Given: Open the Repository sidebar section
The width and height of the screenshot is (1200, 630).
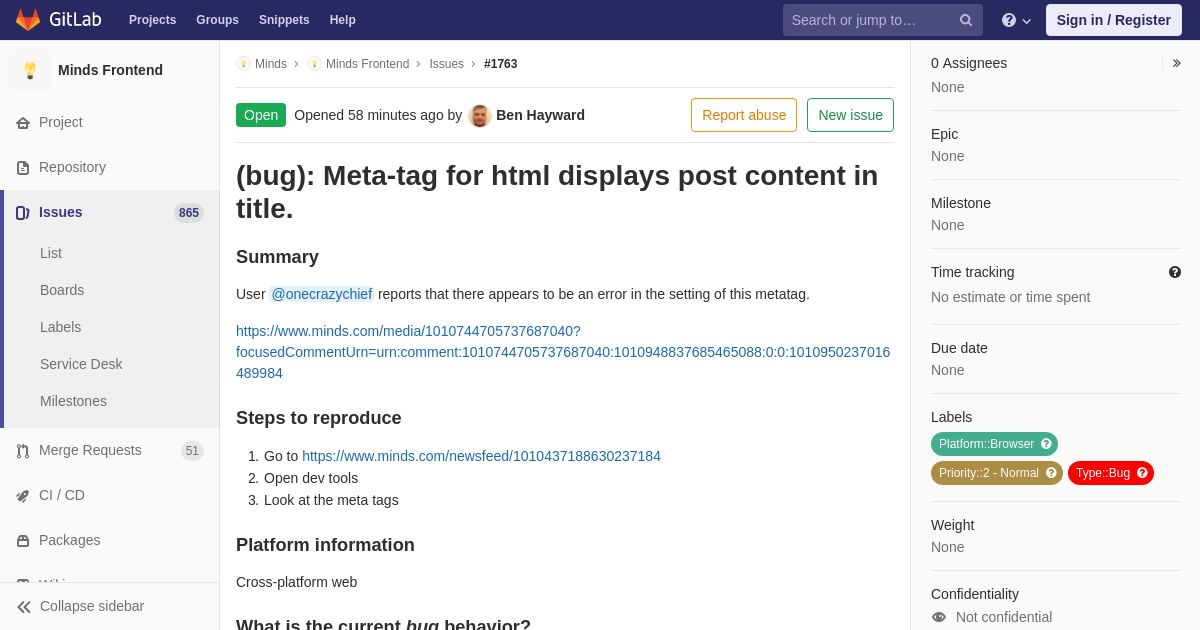Looking at the screenshot, I should point(72,167).
